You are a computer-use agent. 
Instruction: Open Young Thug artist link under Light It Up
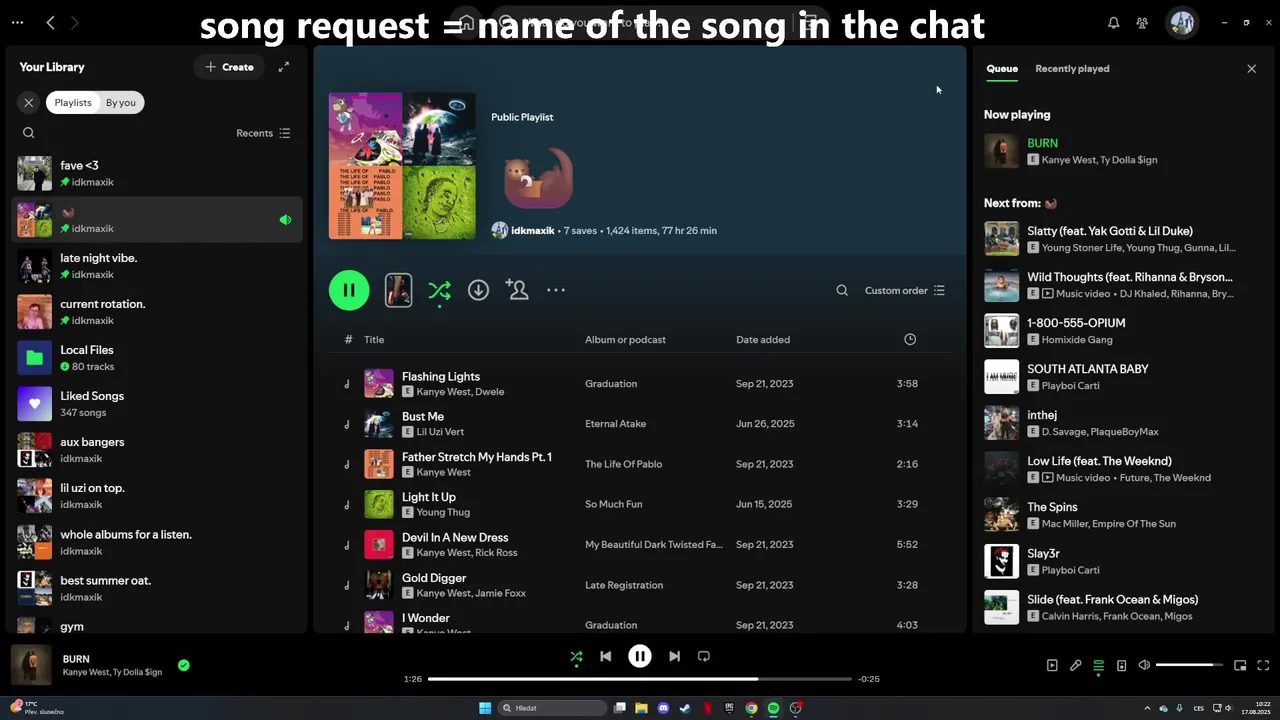(x=443, y=512)
